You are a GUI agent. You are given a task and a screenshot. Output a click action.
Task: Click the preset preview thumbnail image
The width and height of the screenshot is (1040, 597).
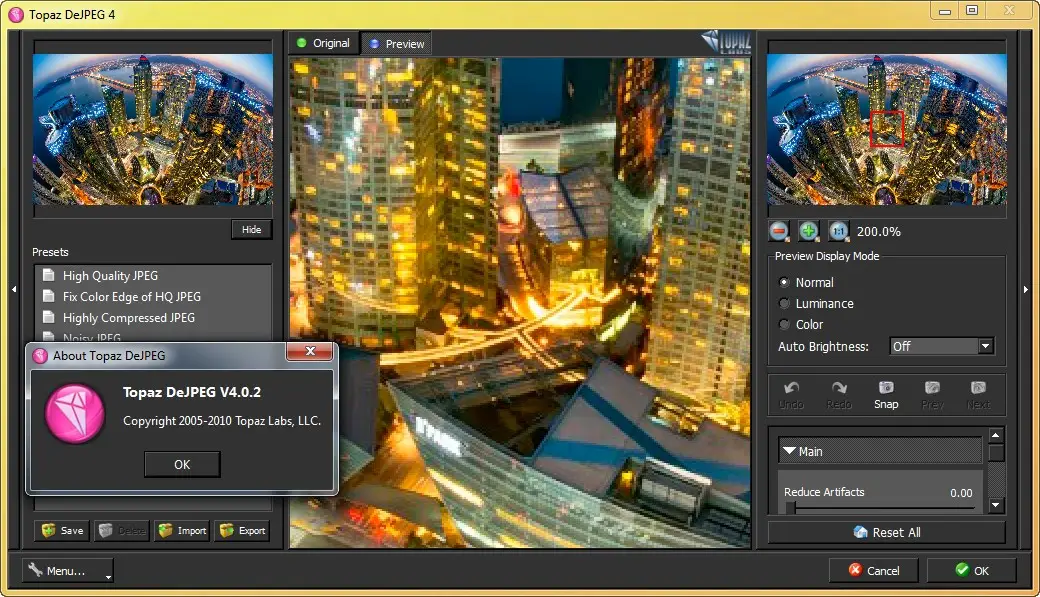tap(153, 129)
